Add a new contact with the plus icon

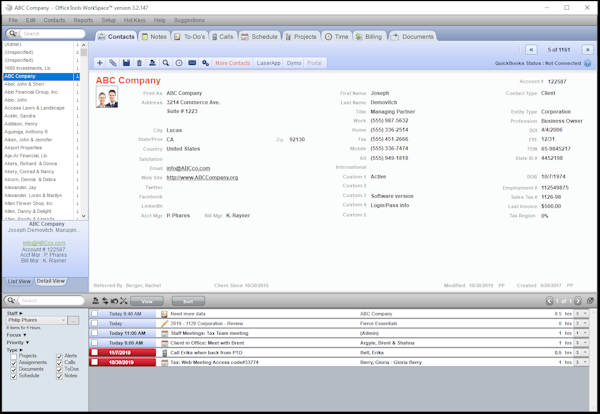99,63
